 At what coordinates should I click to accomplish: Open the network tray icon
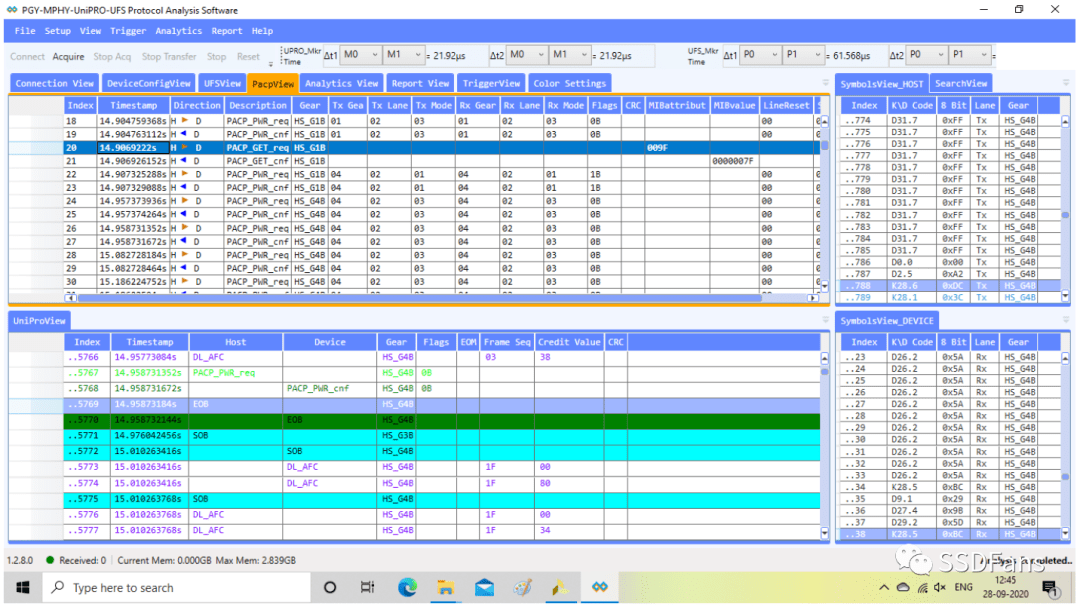(x=922, y=588)
